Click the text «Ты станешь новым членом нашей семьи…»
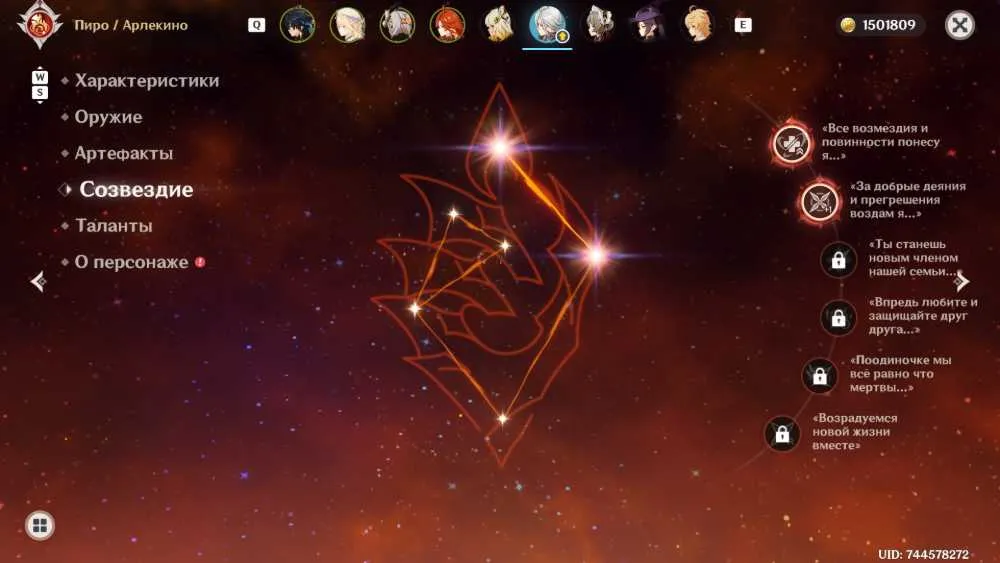Screen dimensions: 1000x563 pyautogui.click(x=915, y=258)
